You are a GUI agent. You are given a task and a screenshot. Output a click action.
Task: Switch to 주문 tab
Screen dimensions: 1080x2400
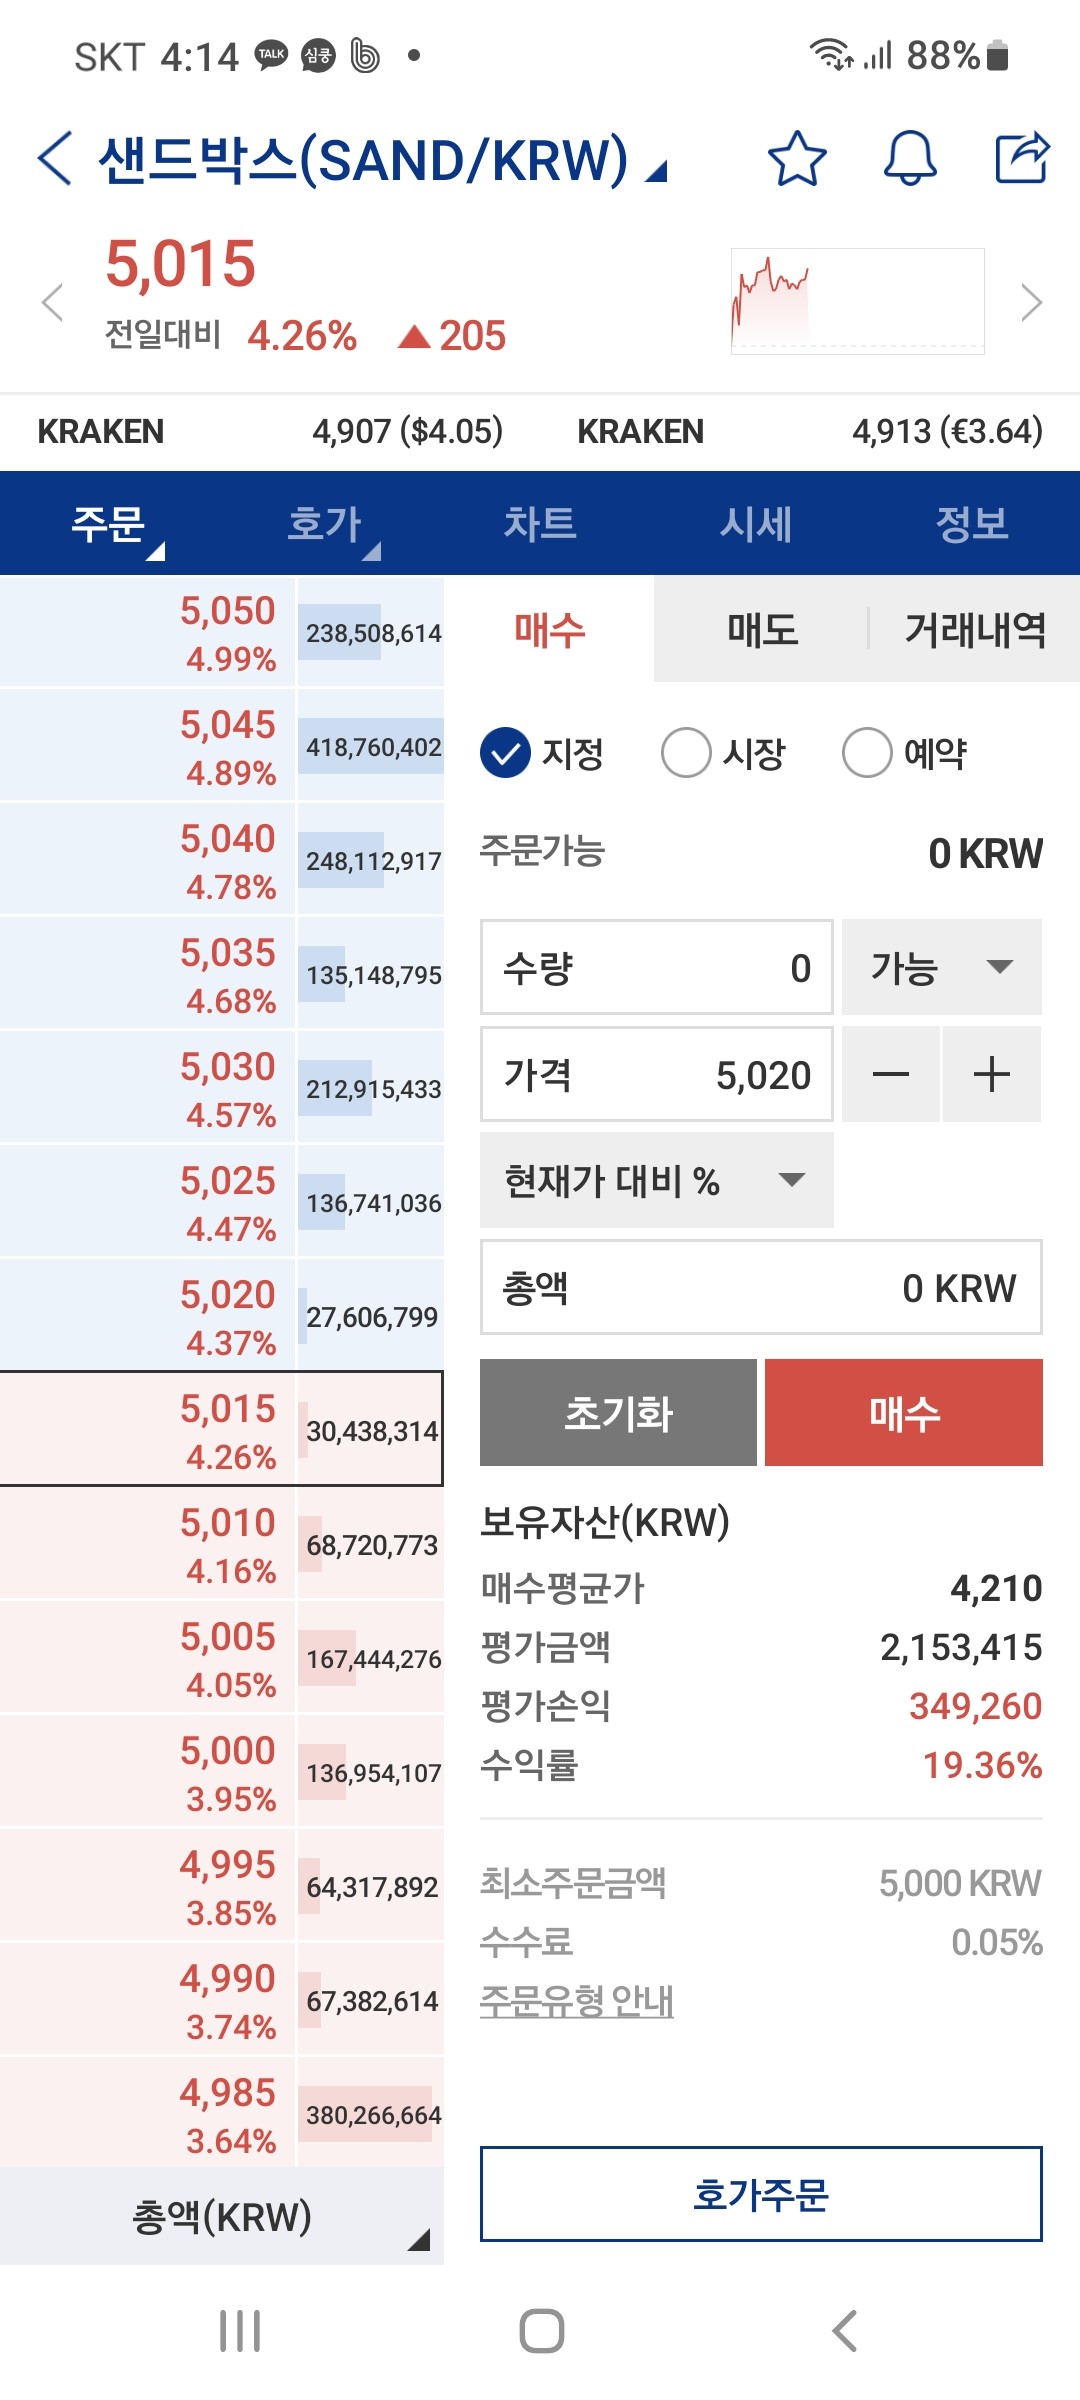(108, 524)
